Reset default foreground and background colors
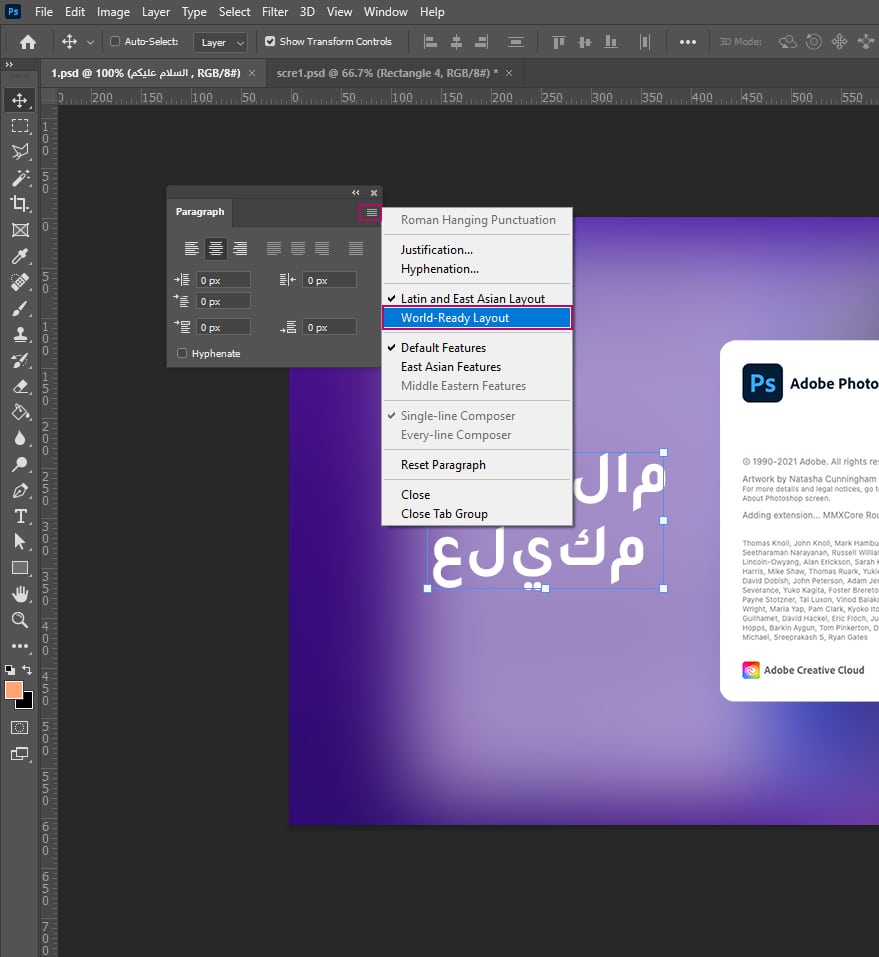879x957 pixels. (10, 670)
